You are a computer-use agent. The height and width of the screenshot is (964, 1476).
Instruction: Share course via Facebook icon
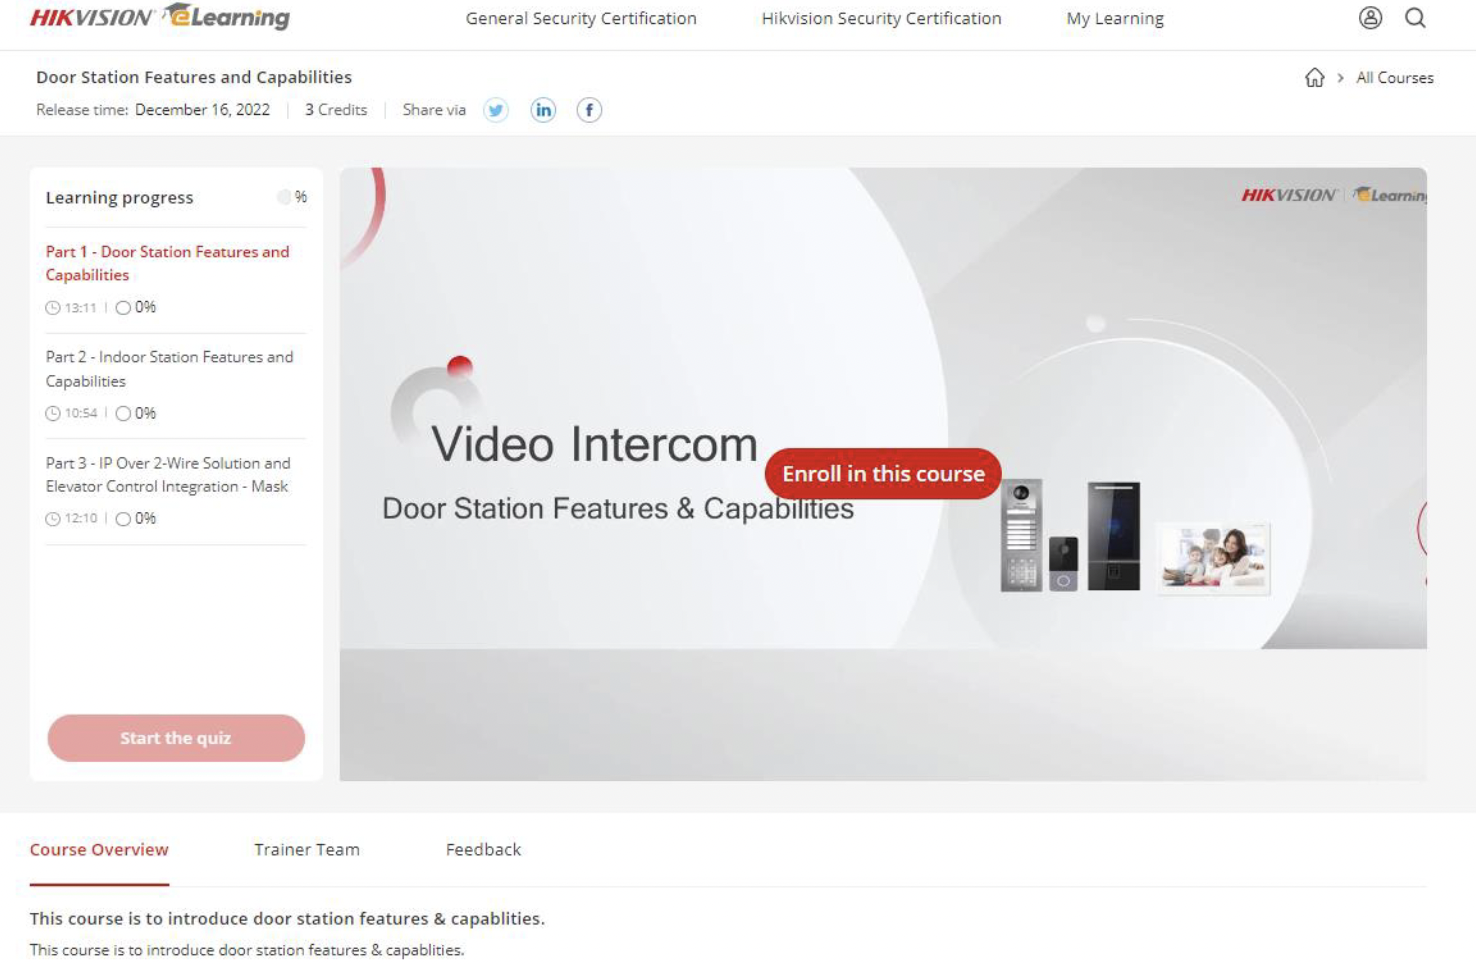(589, 110)
